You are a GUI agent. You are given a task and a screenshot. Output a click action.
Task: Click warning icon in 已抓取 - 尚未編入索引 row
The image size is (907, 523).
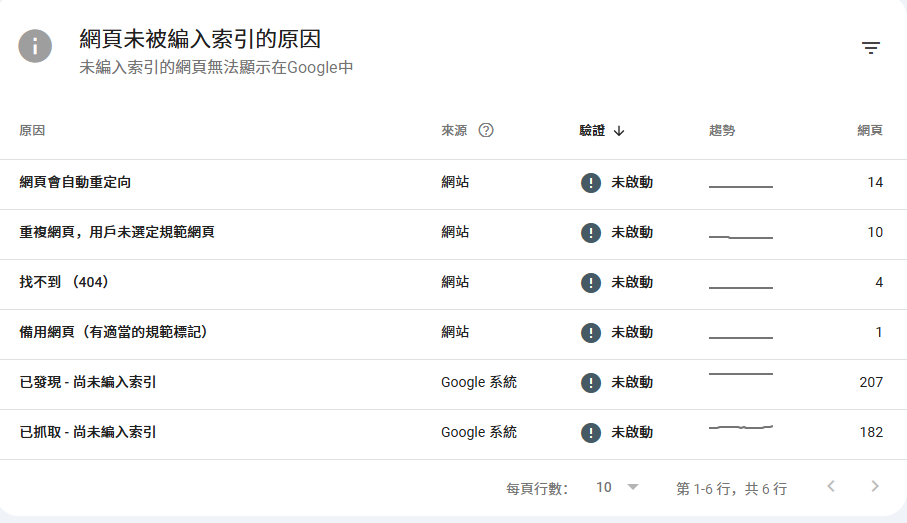[591, 432]
